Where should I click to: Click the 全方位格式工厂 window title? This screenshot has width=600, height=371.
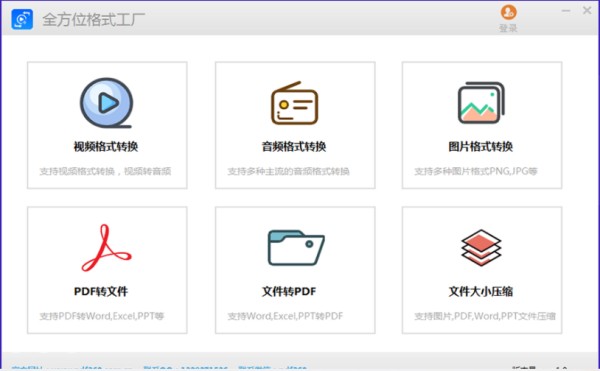(93, 20)
